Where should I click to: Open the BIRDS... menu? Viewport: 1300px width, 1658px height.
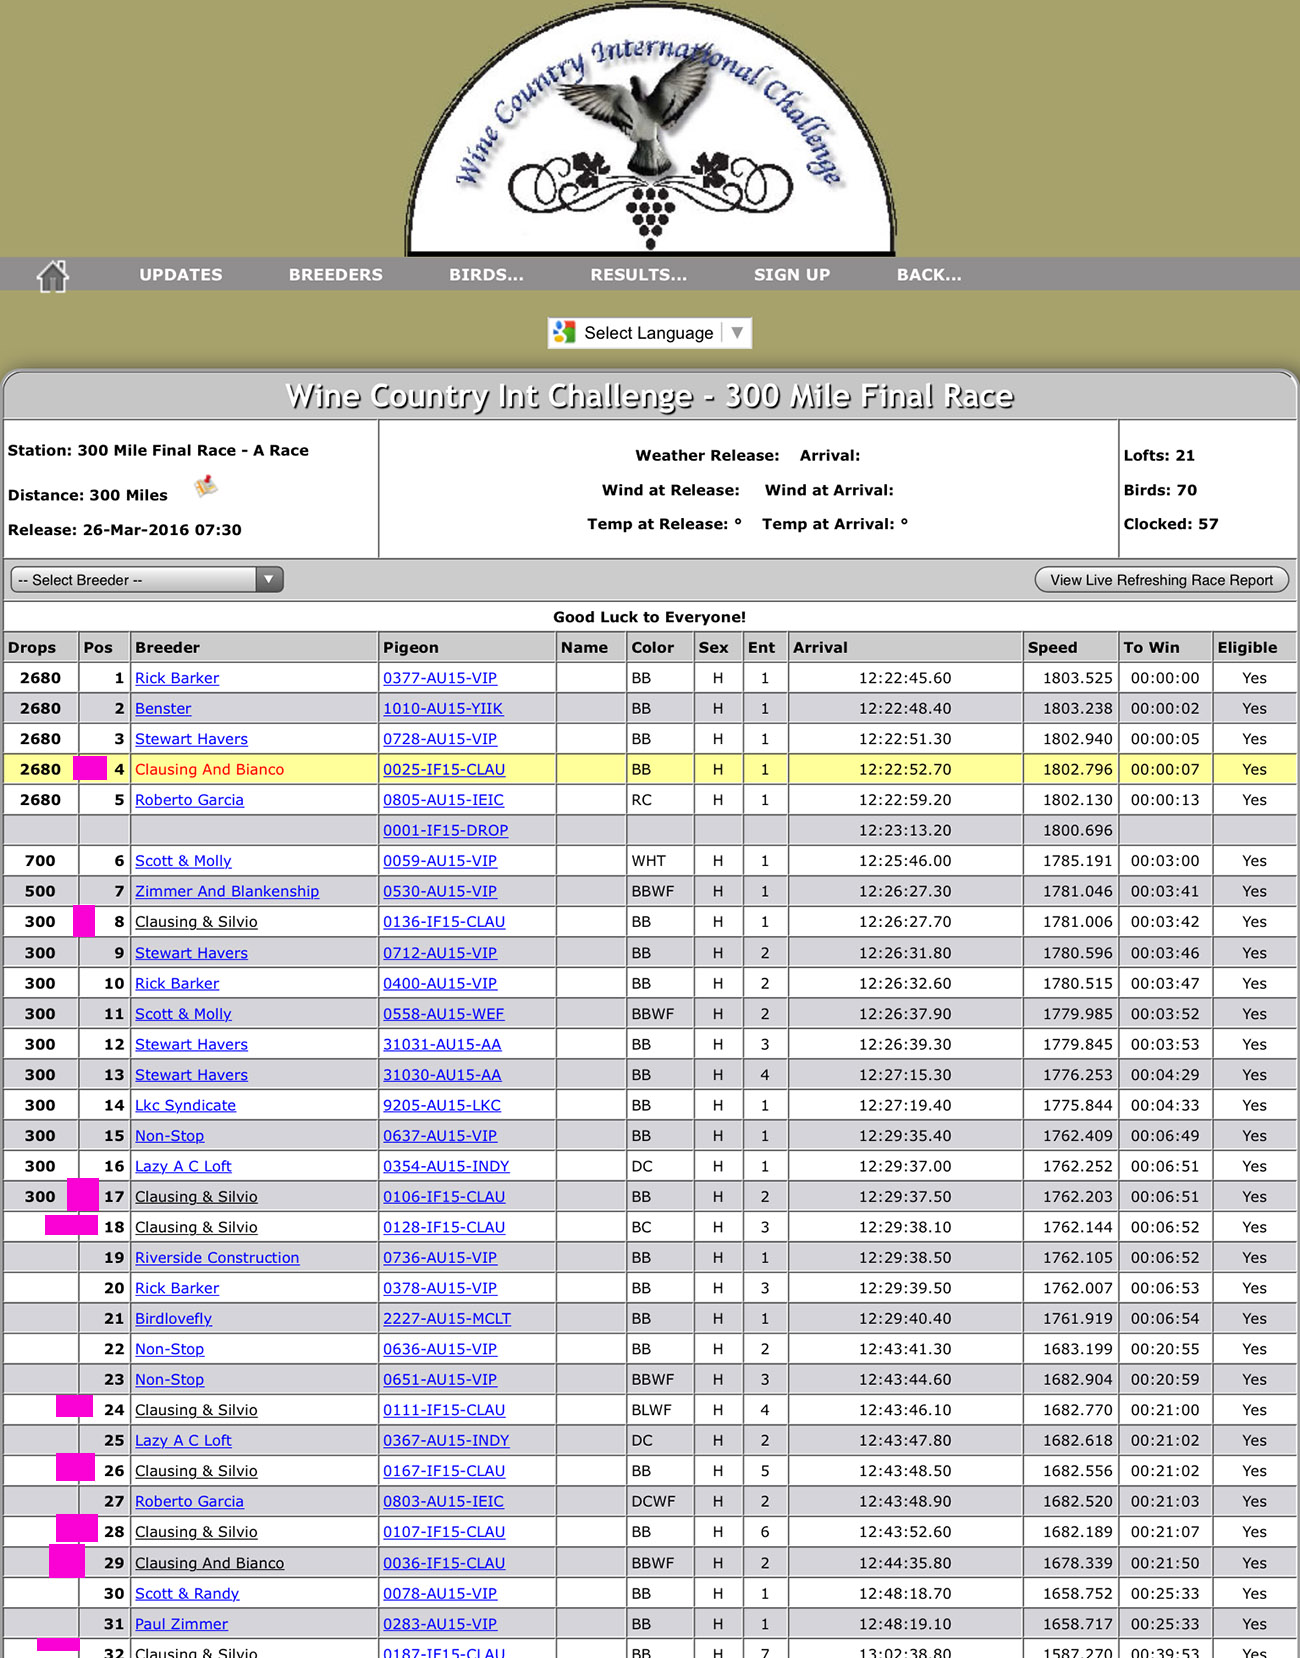pyautogui.click(x=486, y=275)
